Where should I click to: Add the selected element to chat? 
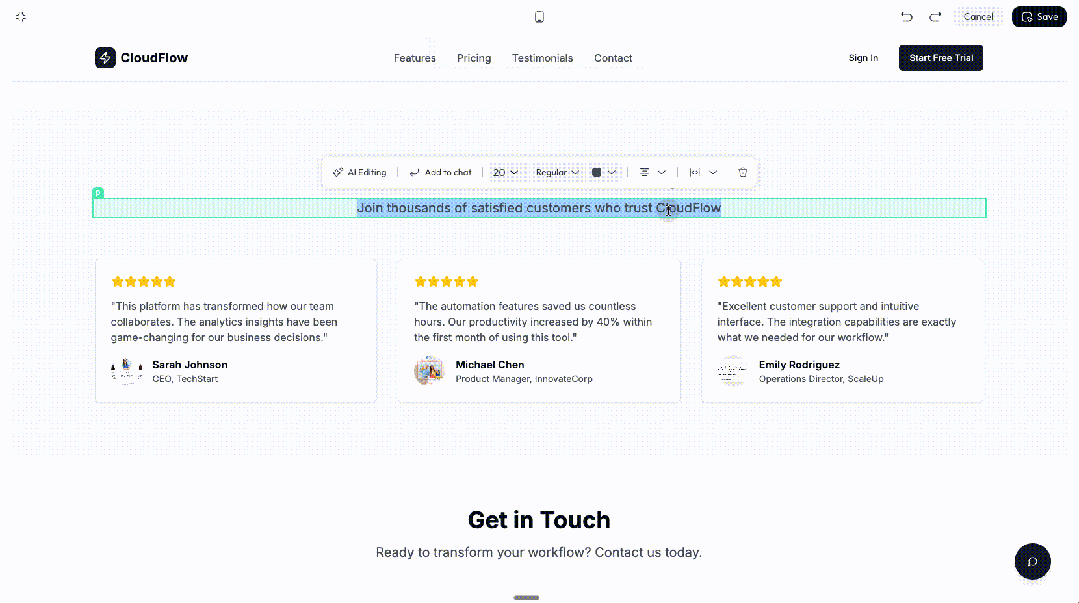point(440,172)
